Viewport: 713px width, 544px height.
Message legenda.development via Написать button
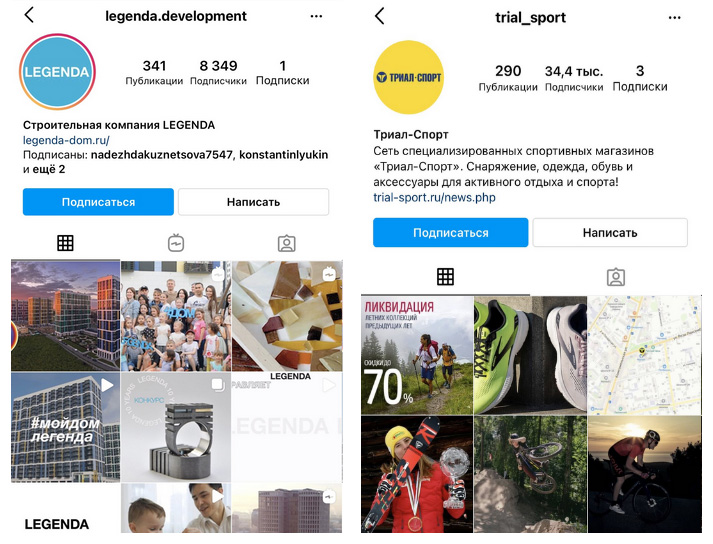253,202
